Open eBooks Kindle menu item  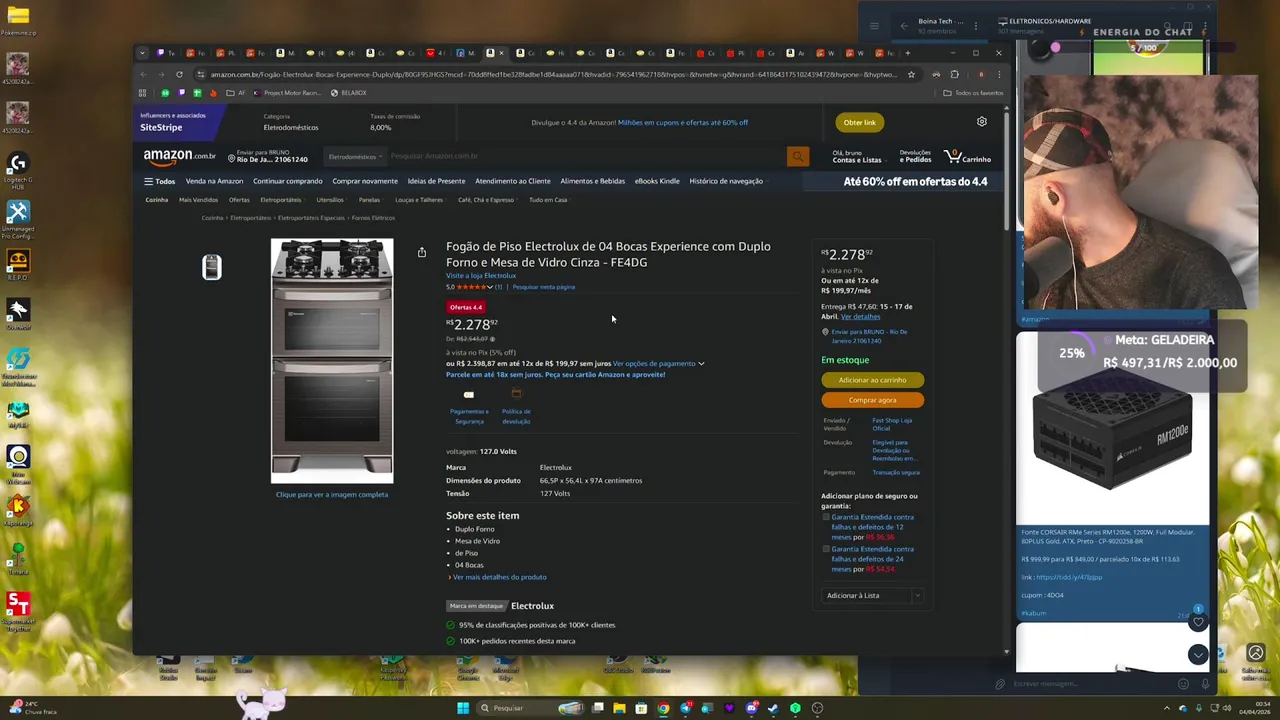pos(657,181)
